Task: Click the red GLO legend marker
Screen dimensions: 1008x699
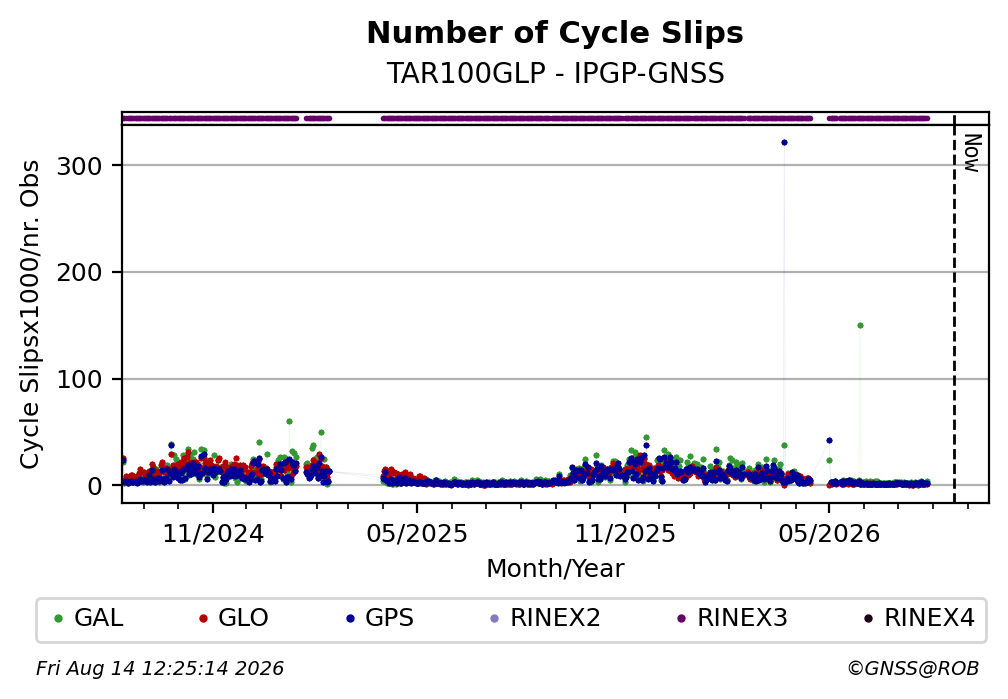Action: (204, 619)
